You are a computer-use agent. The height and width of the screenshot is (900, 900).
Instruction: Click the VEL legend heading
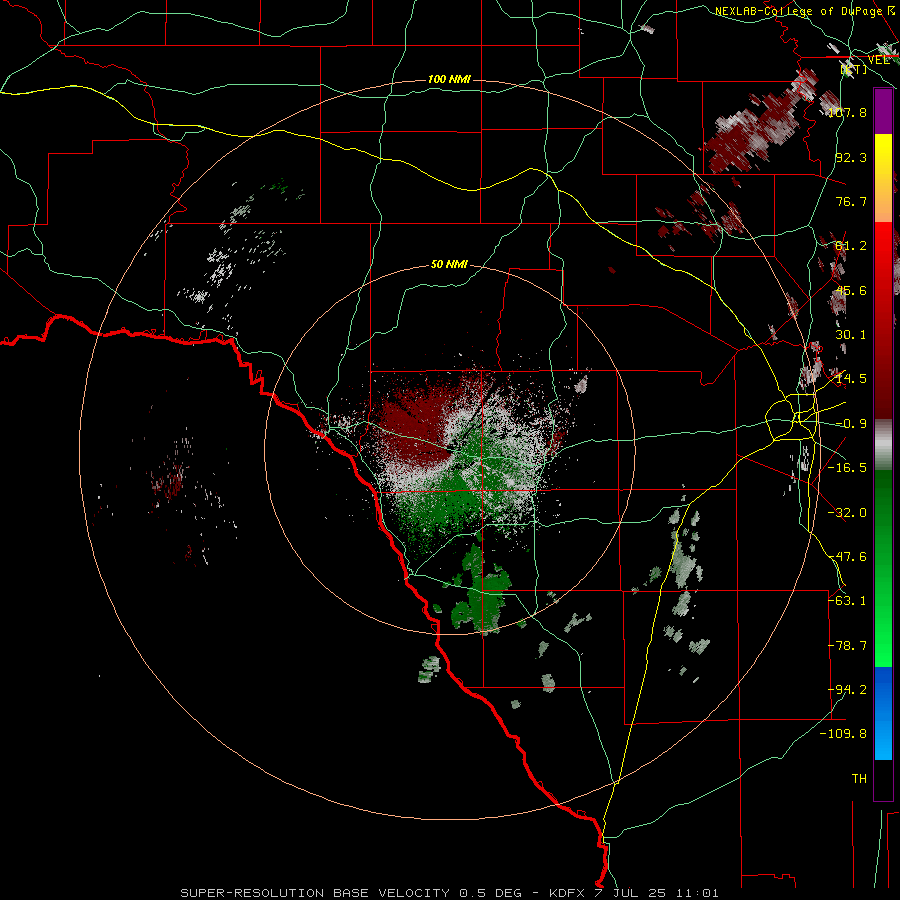click(878, 60)
